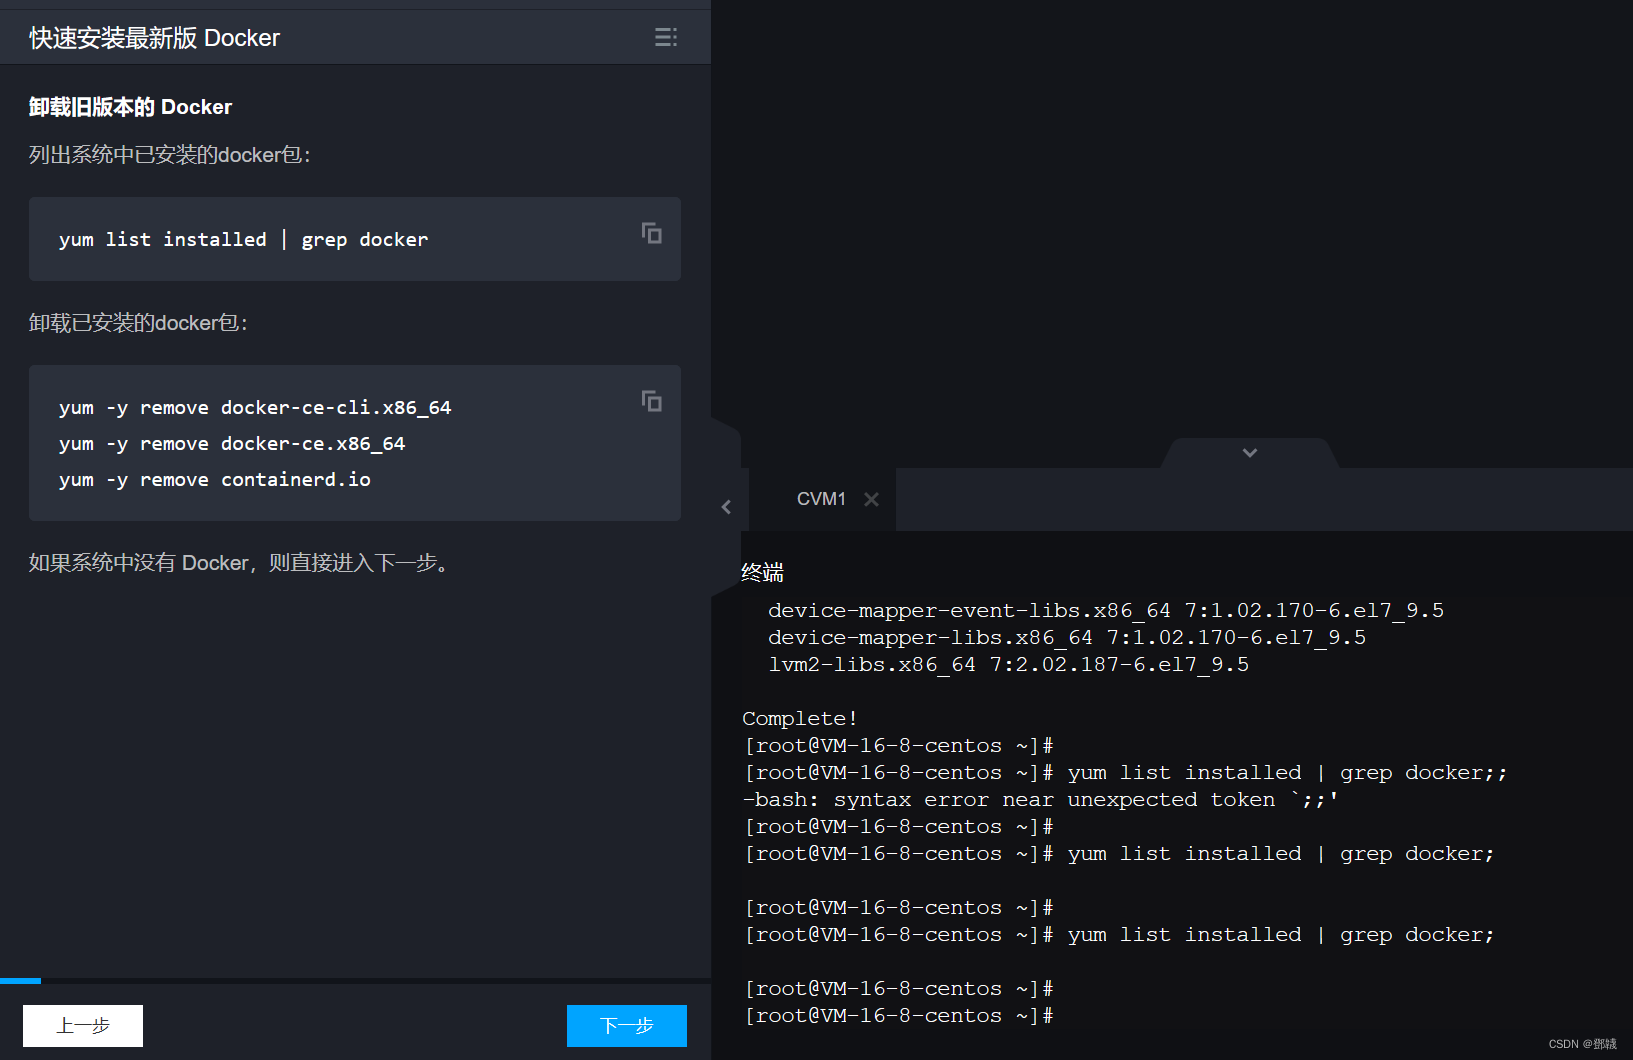The image size is (1633, 1060).
Task: Click the list icon beside the Docker title
Action: [665, 36]
